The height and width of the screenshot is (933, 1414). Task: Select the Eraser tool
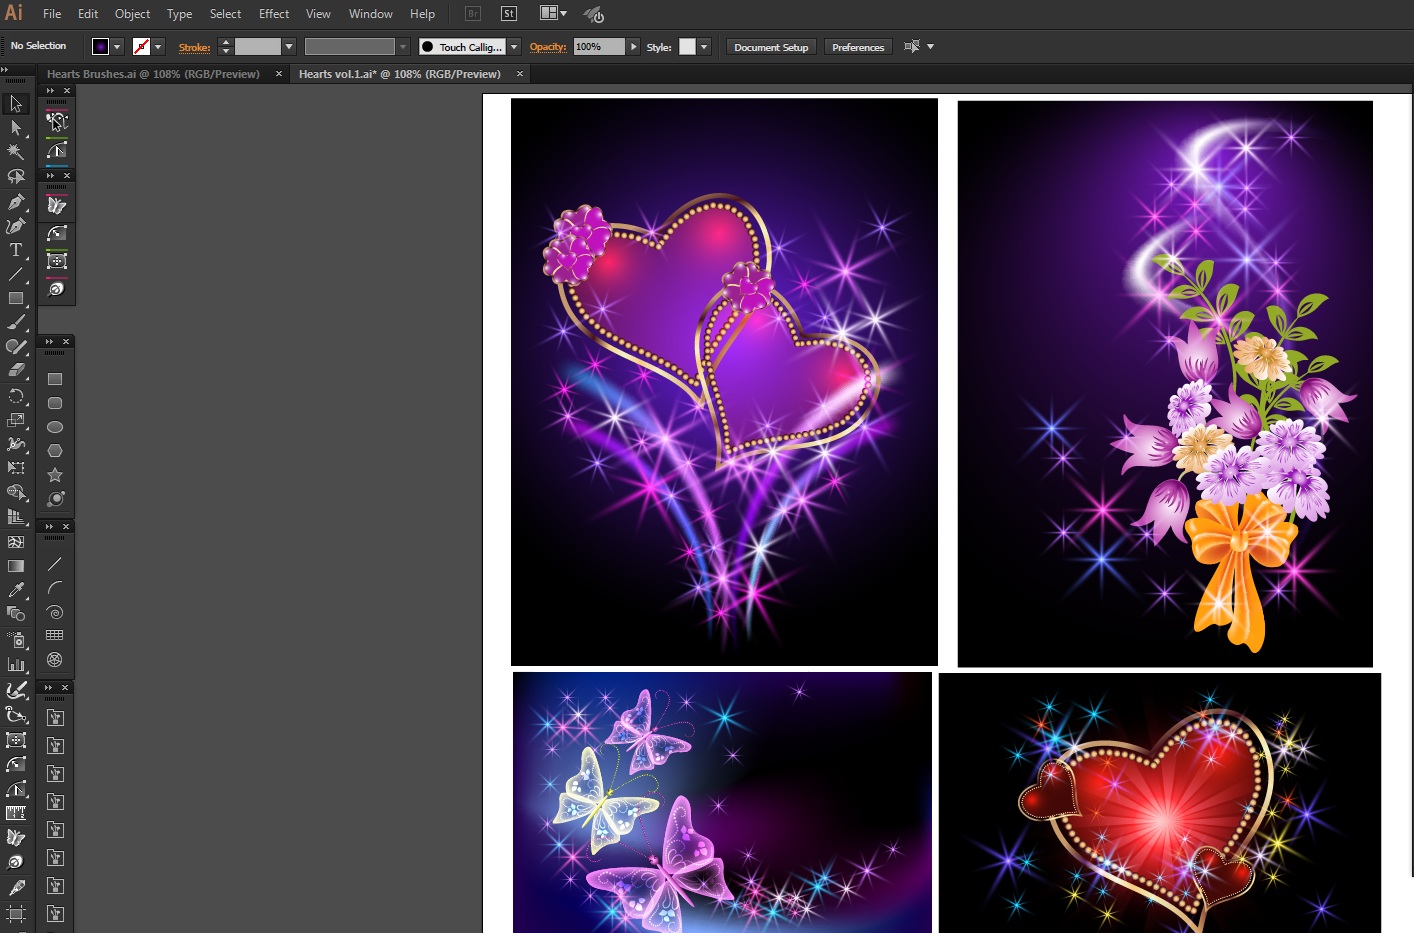point(16,371)
